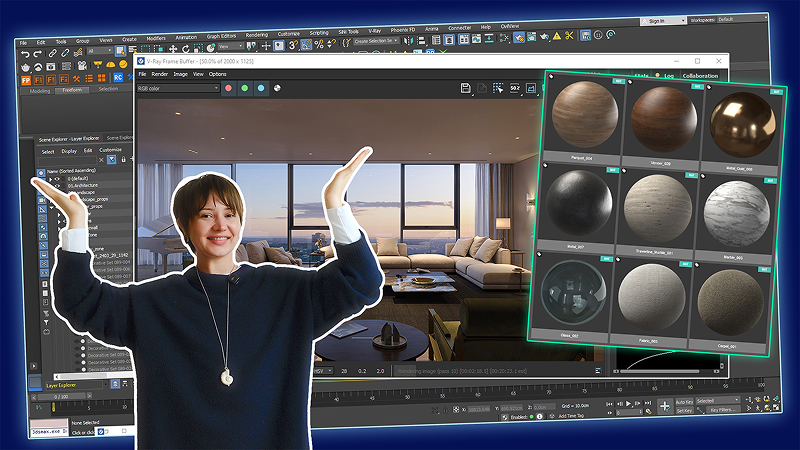Open Workspaces Default dropdown
The height and width of the screenshot is (450, 800).
click(741, 19)
